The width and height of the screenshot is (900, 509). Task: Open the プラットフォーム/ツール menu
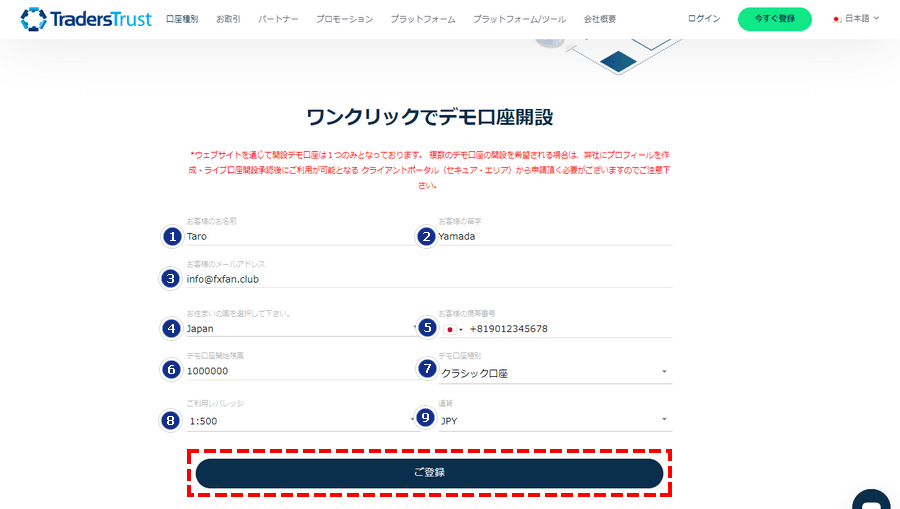point(519,19)
